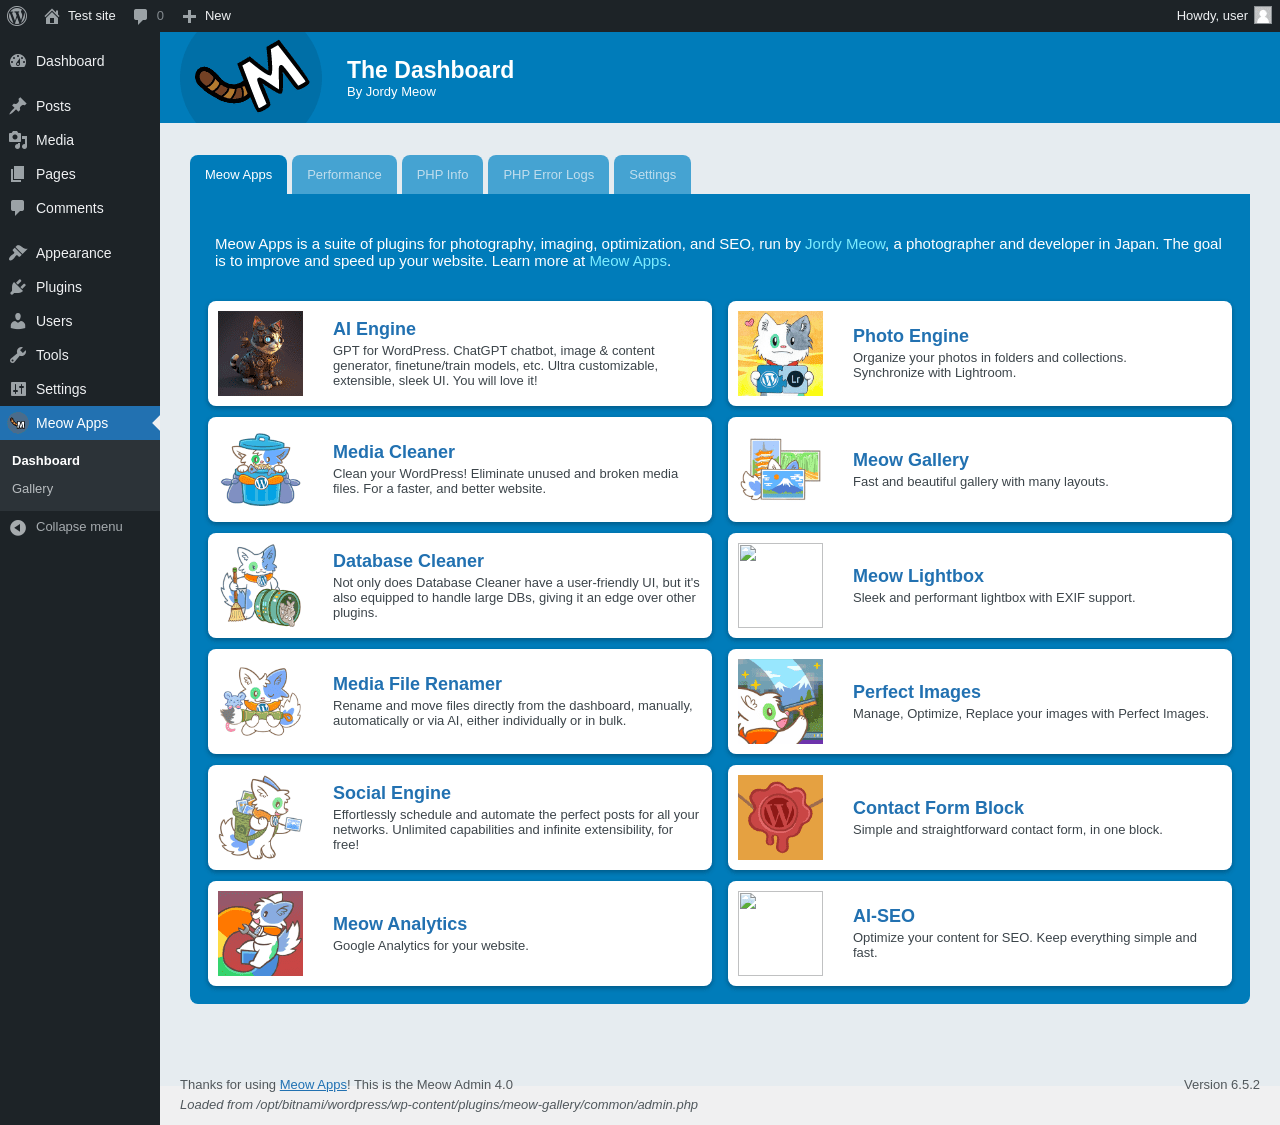Click the Users person icon
This screenshot has height=1125, width=1280.
[x=18, y=321]
